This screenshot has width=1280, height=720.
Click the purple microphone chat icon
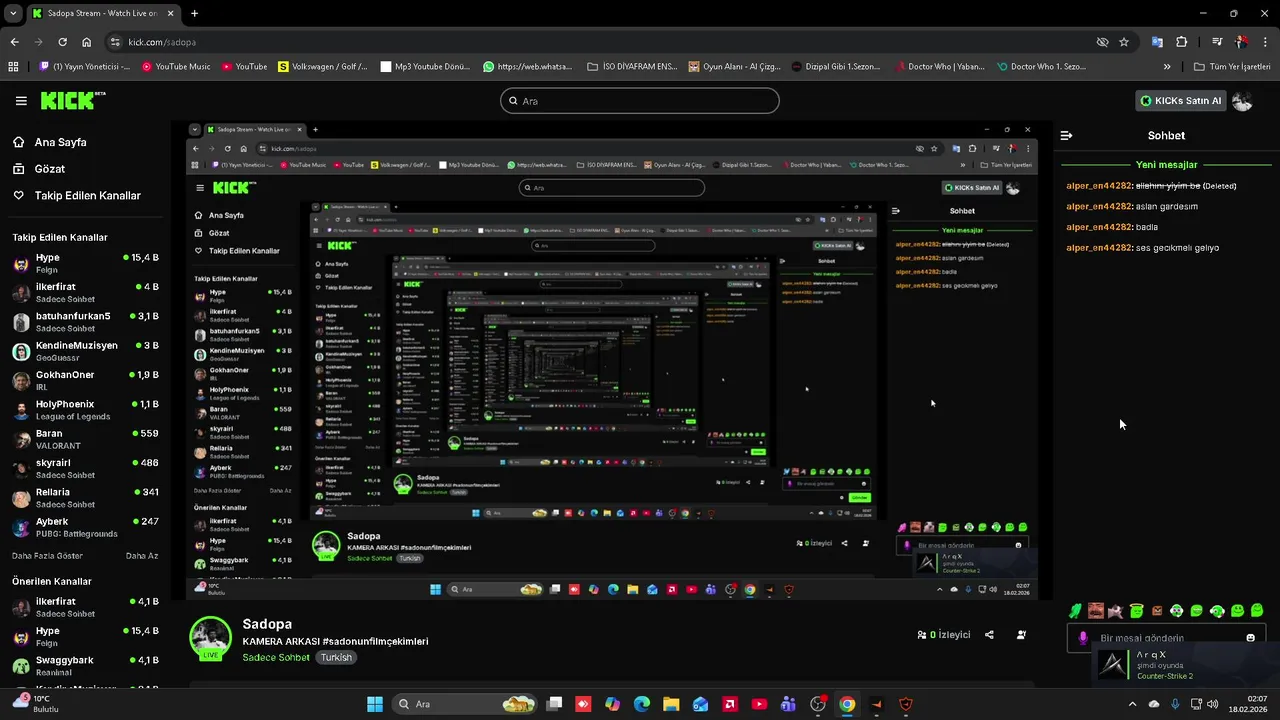click(1083, 638)
